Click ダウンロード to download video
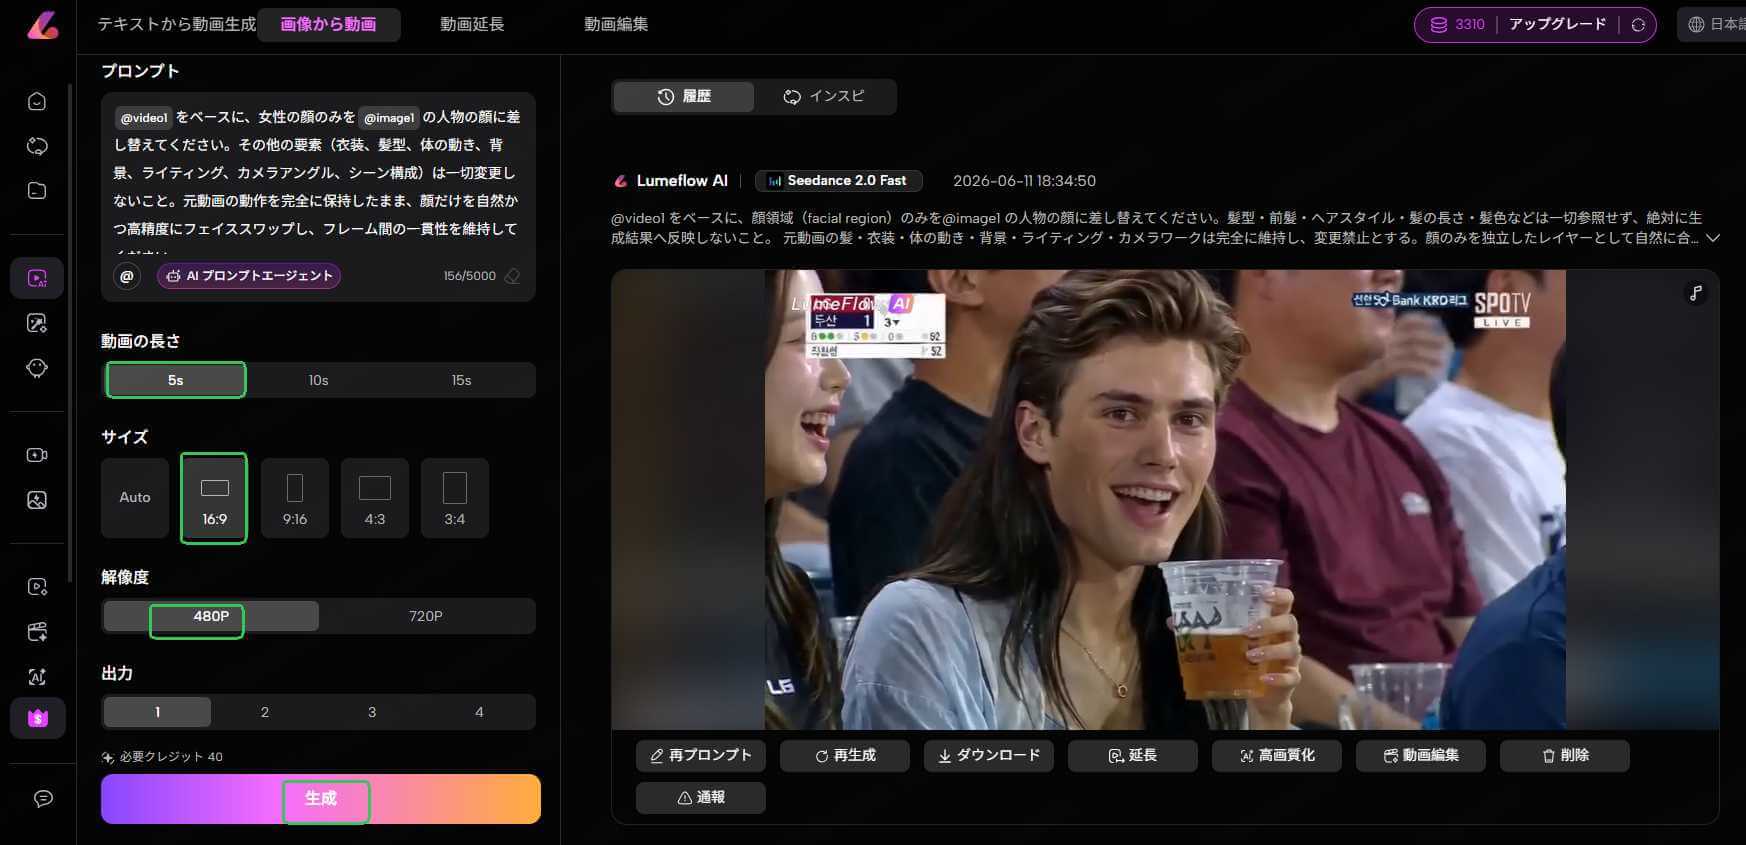The width and height of the screenshot is (1746, 845). (x=989, y=755)
